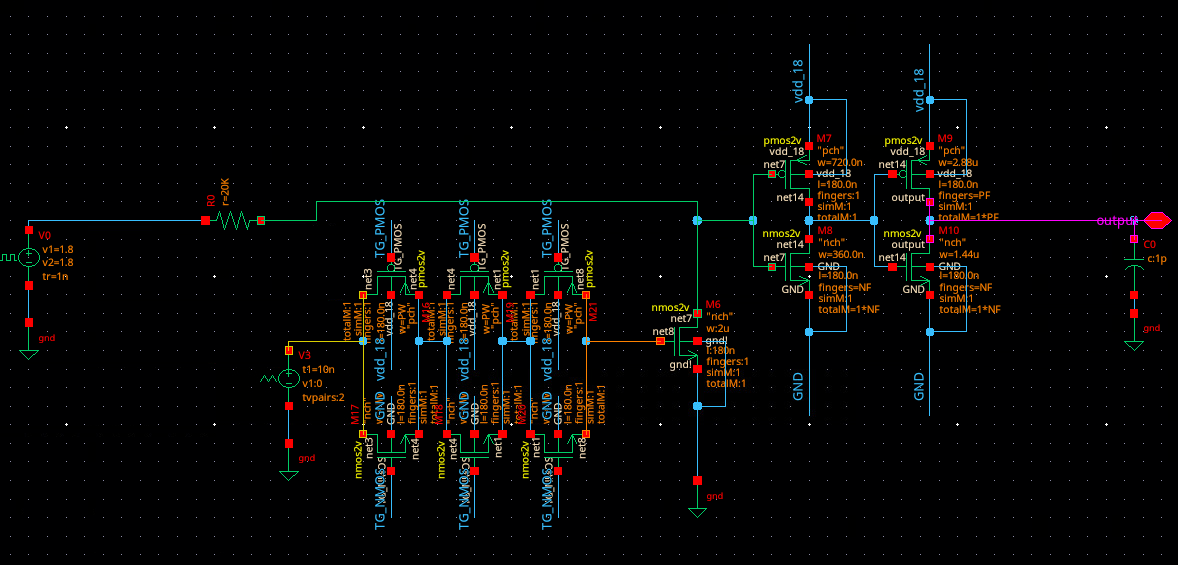Click the w=2.88u width label of M9
Viewport: 1178px width, 565px height.
click(x=958, y=162)
